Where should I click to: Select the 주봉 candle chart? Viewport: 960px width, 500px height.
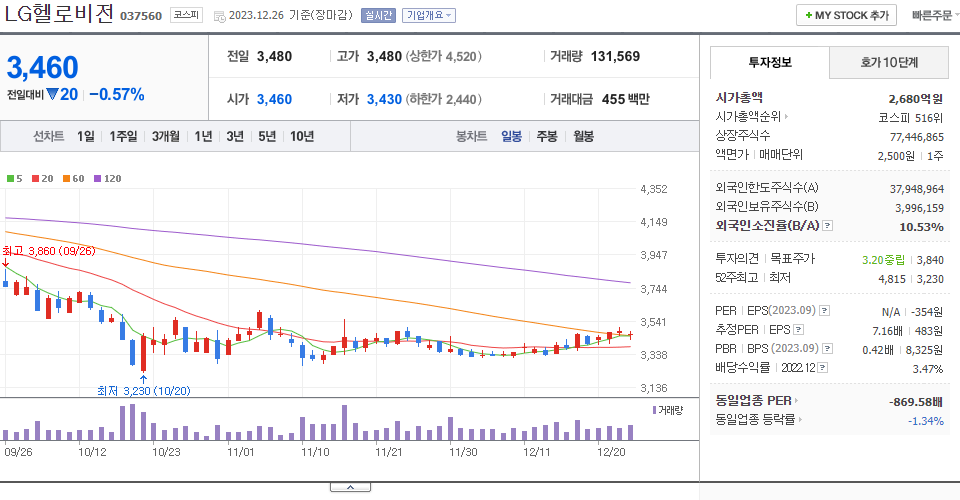click(x=547, y=136)
